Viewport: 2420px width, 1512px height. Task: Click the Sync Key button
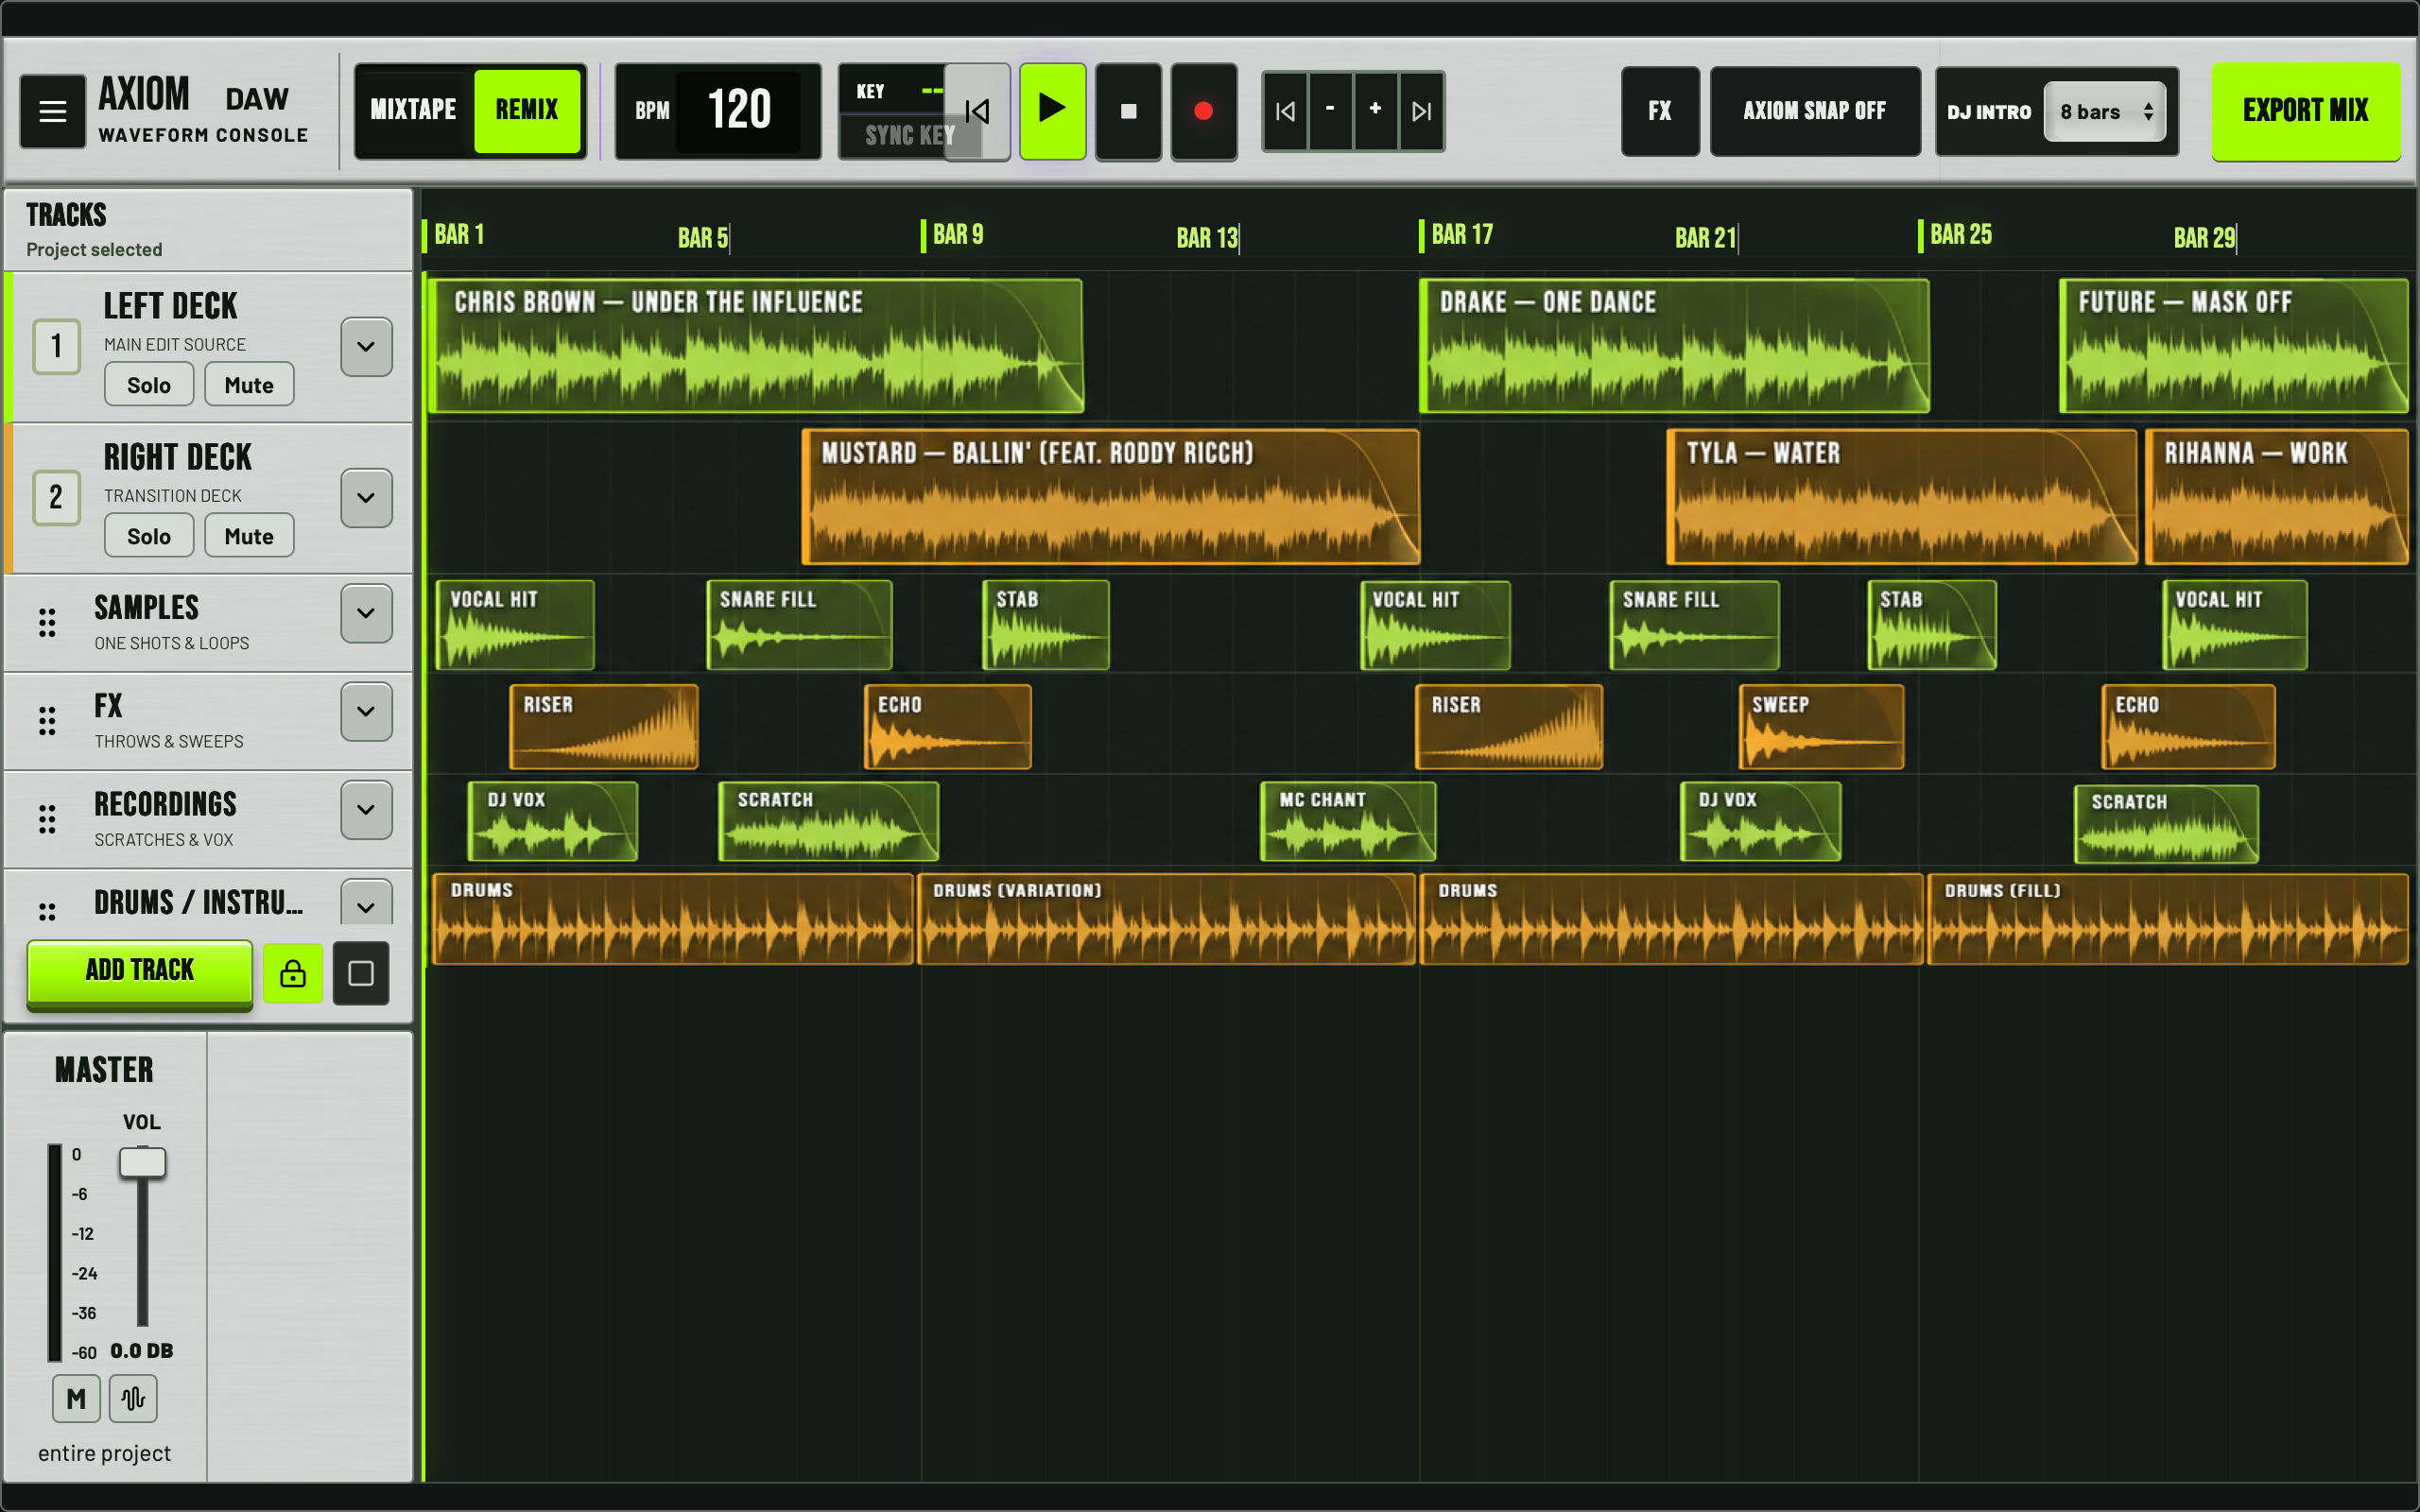tap(910, 136)
